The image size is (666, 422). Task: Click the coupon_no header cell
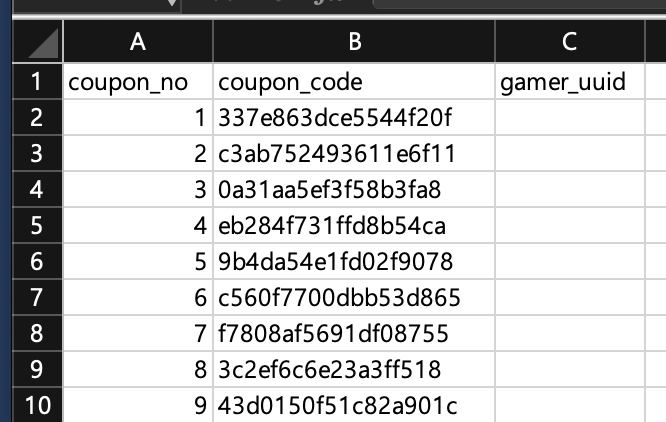pos(137,82)
